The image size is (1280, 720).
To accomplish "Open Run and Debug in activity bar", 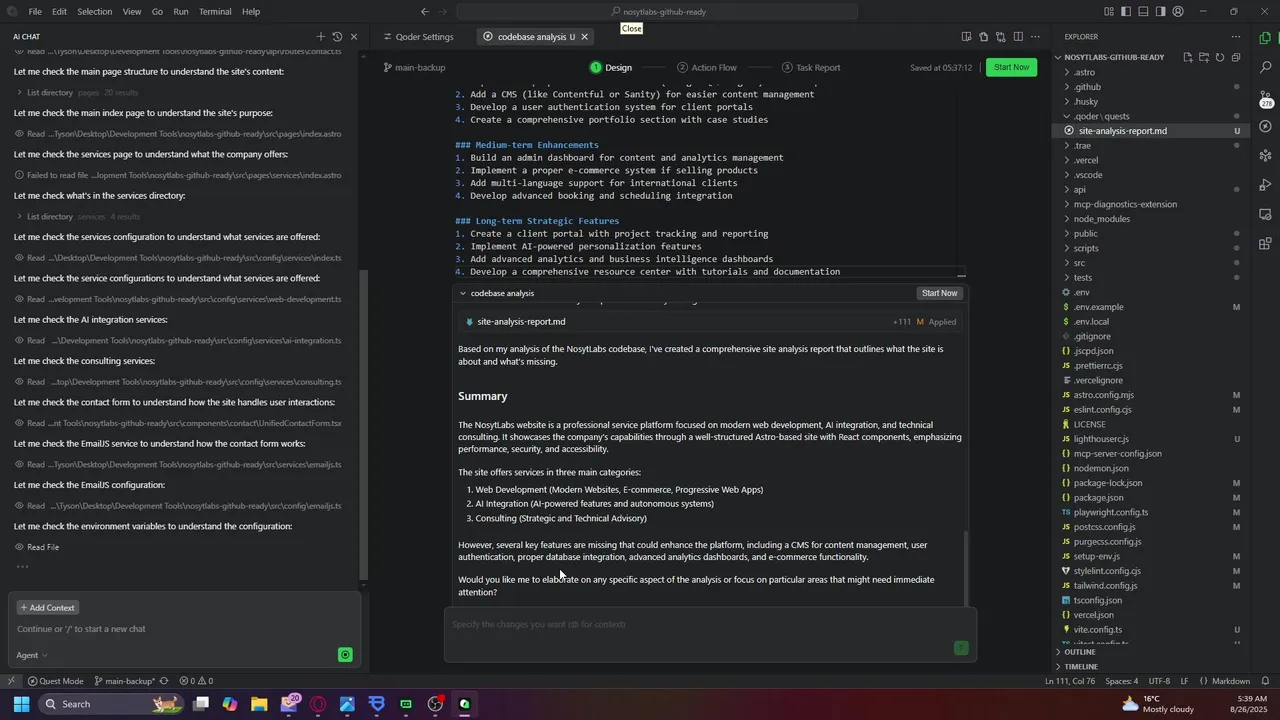I will (1266, 185).
